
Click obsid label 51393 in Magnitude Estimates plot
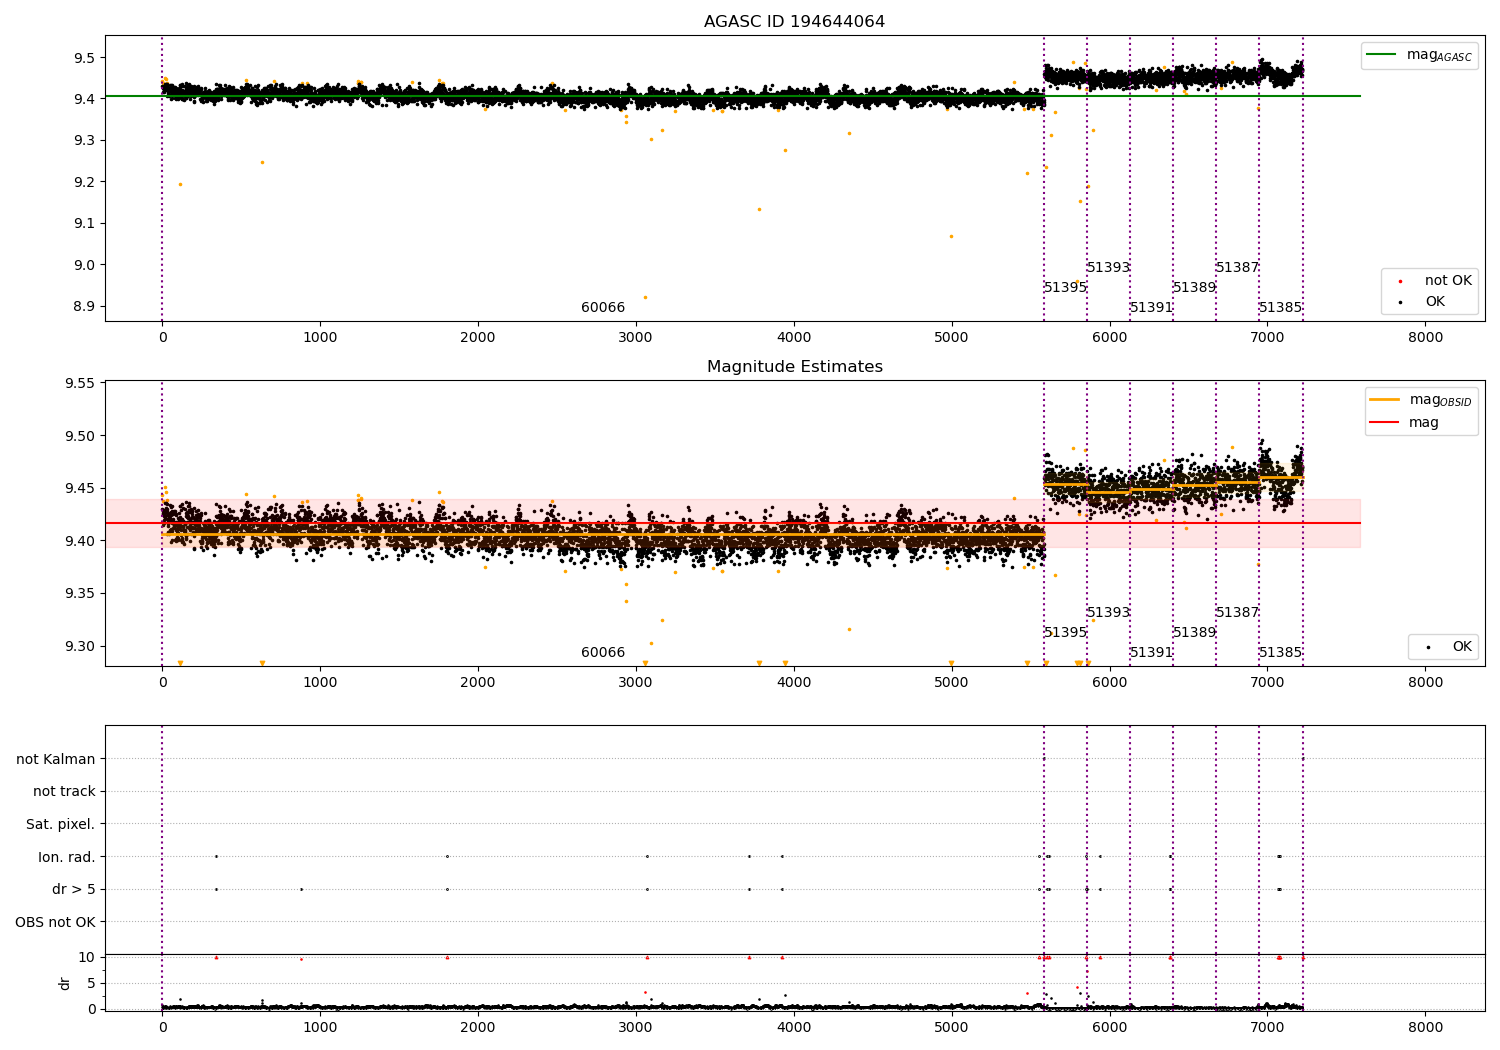(1108, 613)
